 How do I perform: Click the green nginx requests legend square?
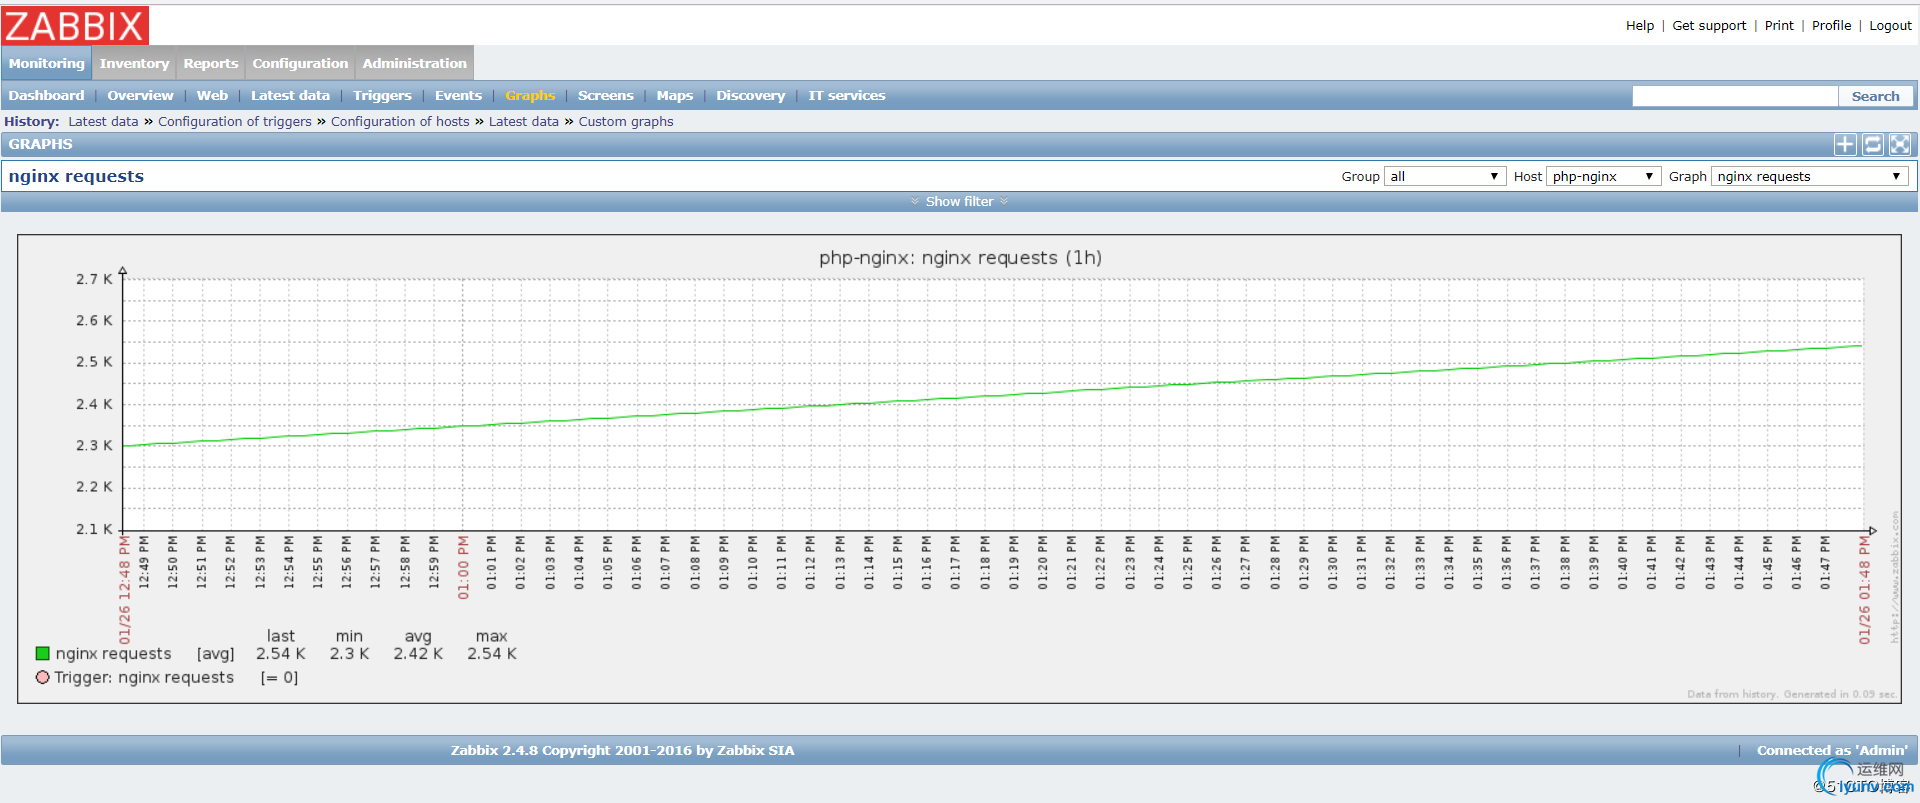click(43, 654)
